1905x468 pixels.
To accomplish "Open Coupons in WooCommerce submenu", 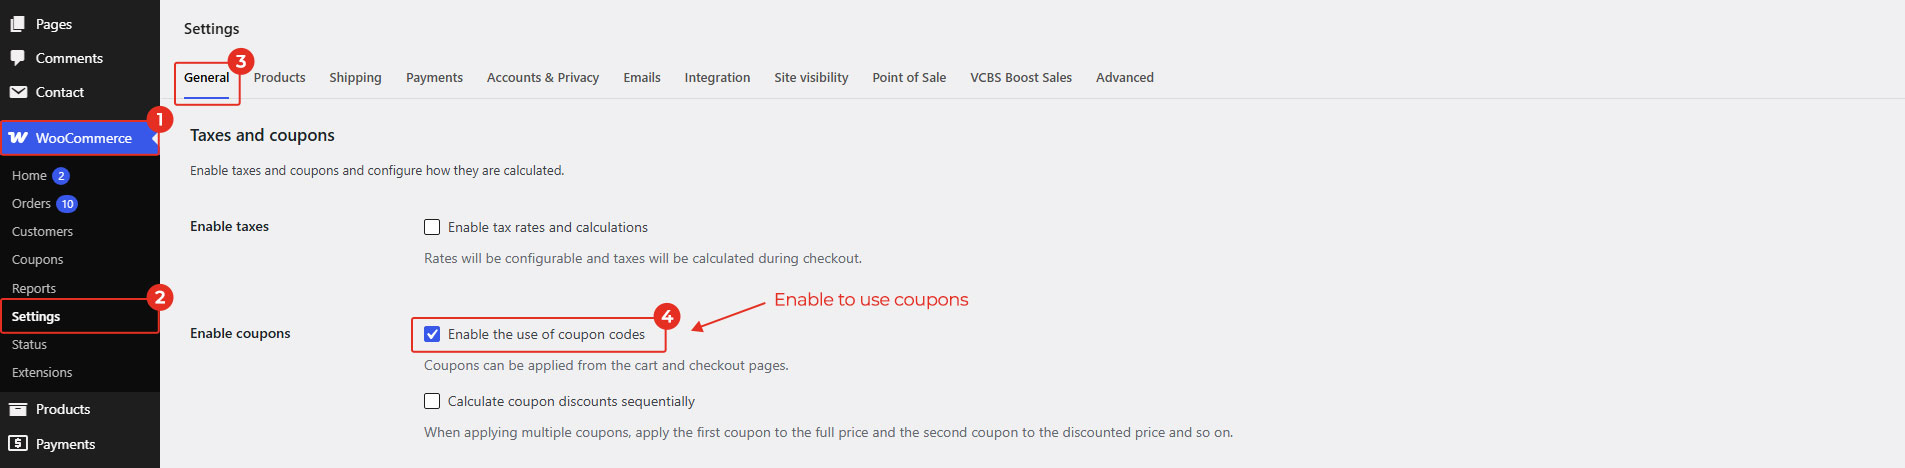I will point(38,260).
